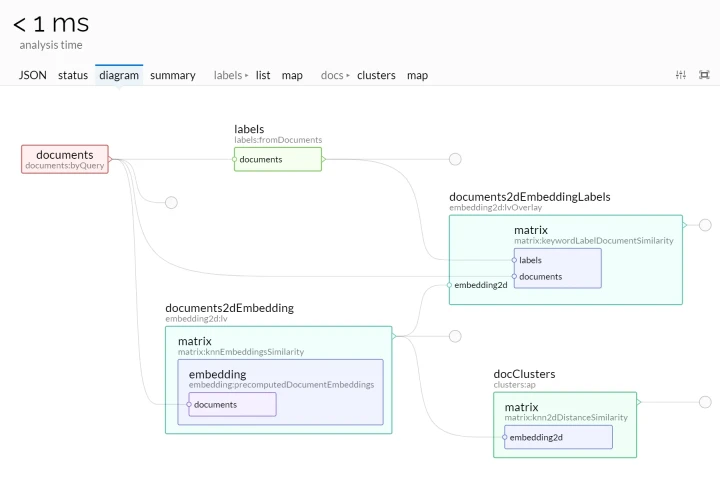Click the matrix:knn2dDistanceSimilarity label
The width and height of the screenshot is (720, 496).
click(566, 417)
